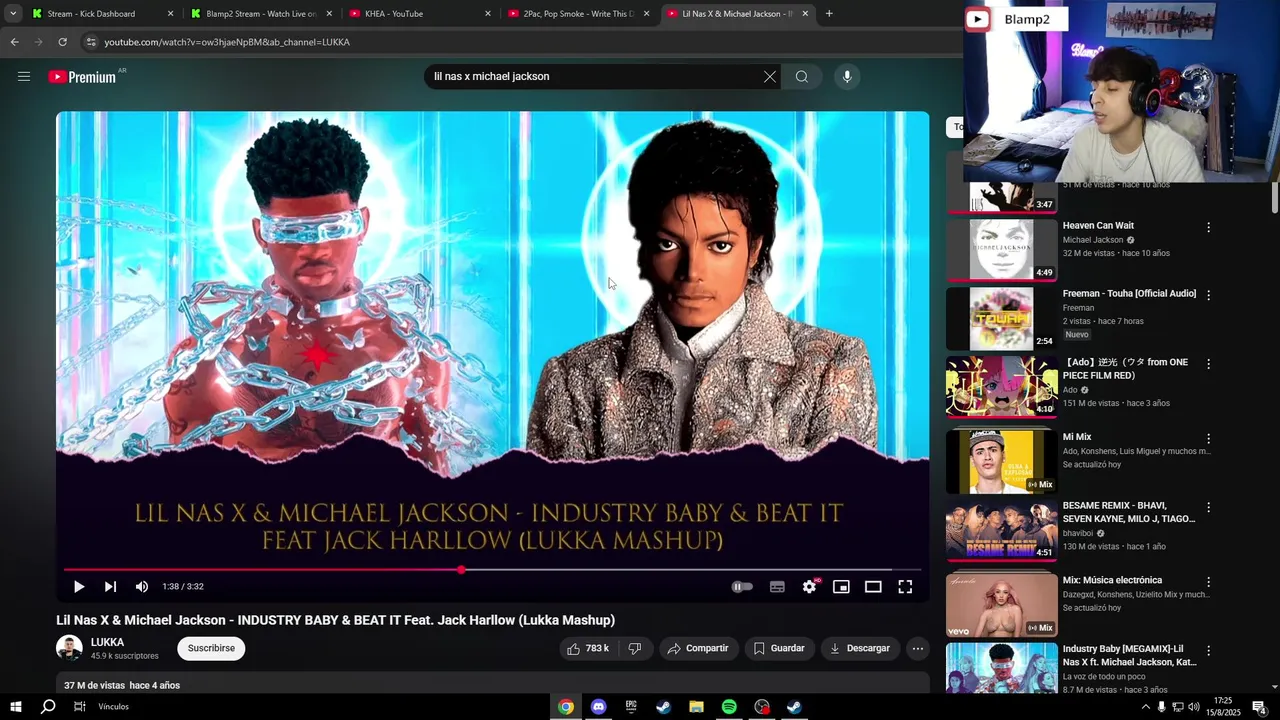Open File Explorer from taskbar
Image resolution: width=1280 pixels, height=720 pixels.
pyautogui.click(x=696, y=707)
